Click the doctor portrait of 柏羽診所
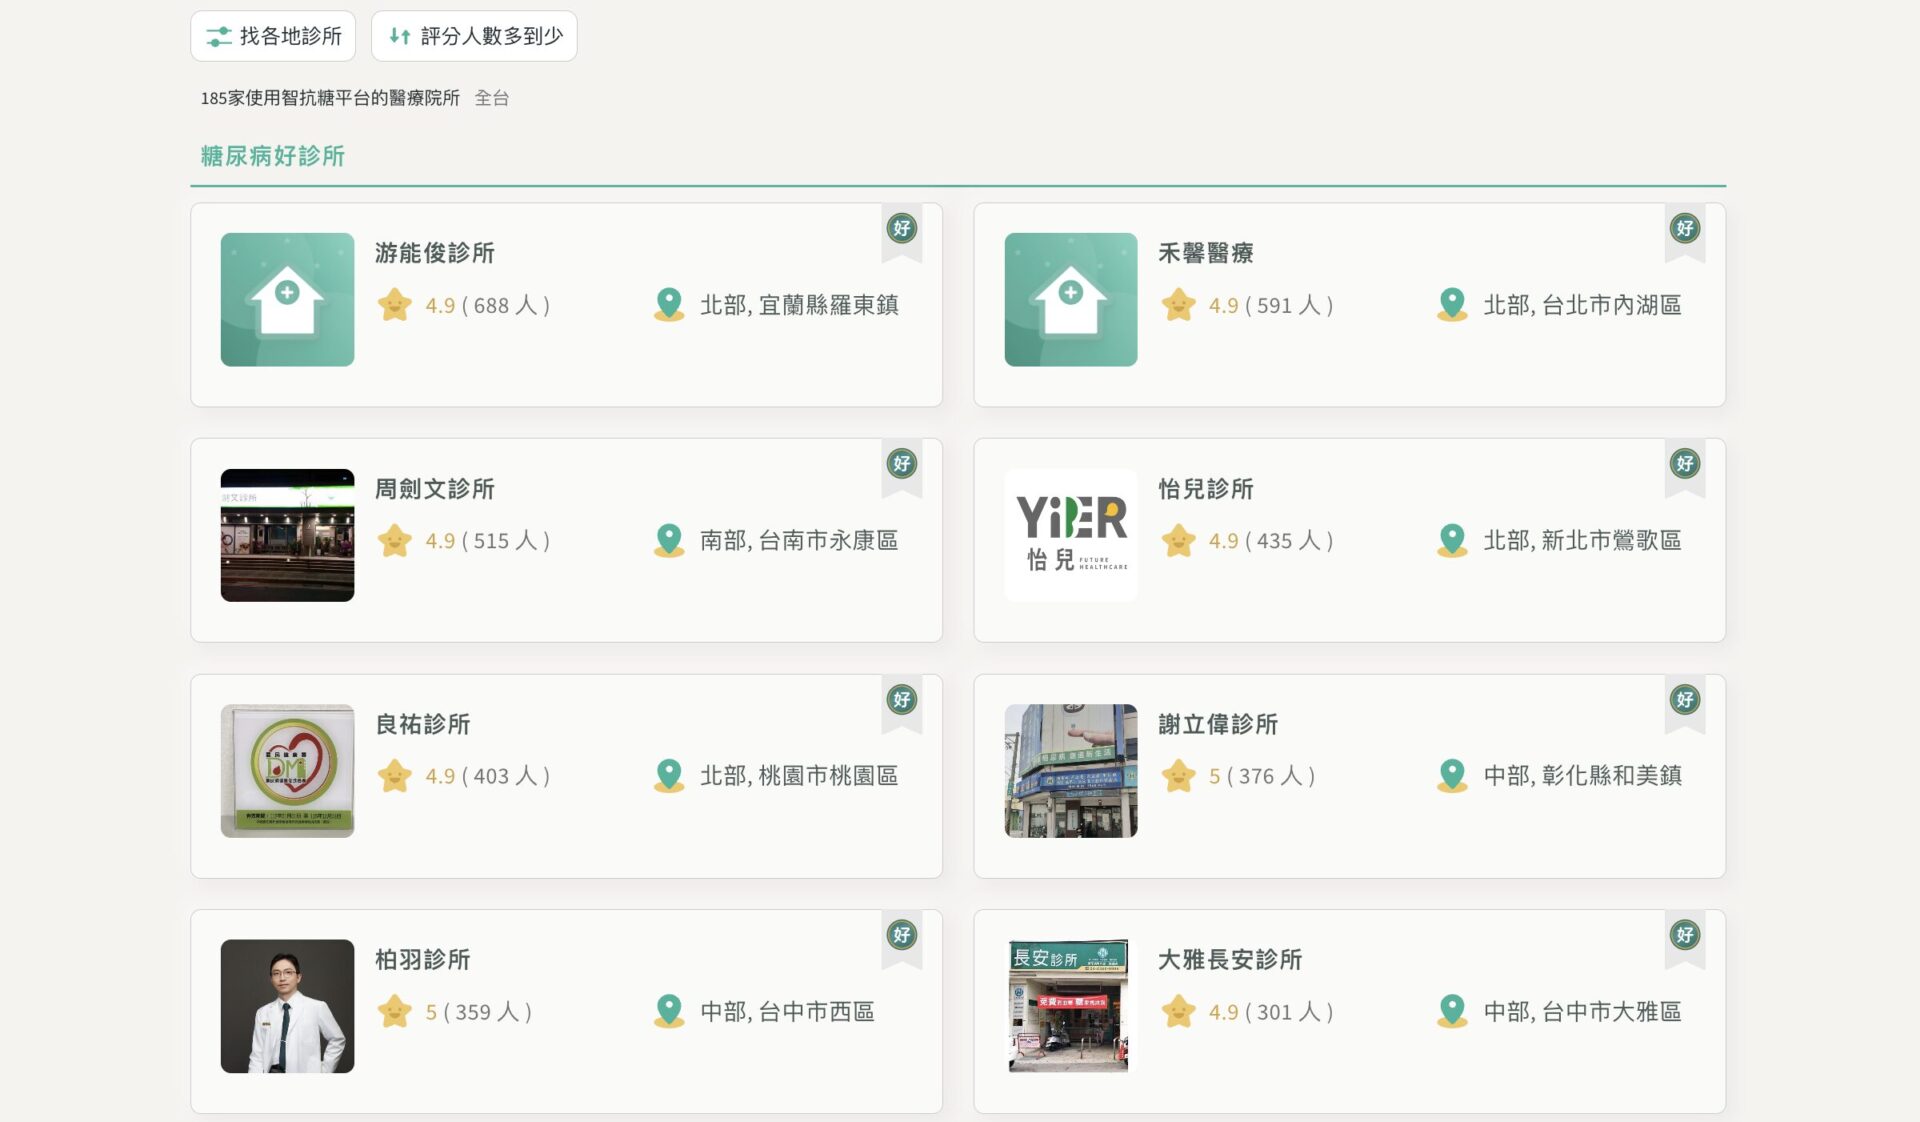The image size is (1920, 1122). 287,1006
